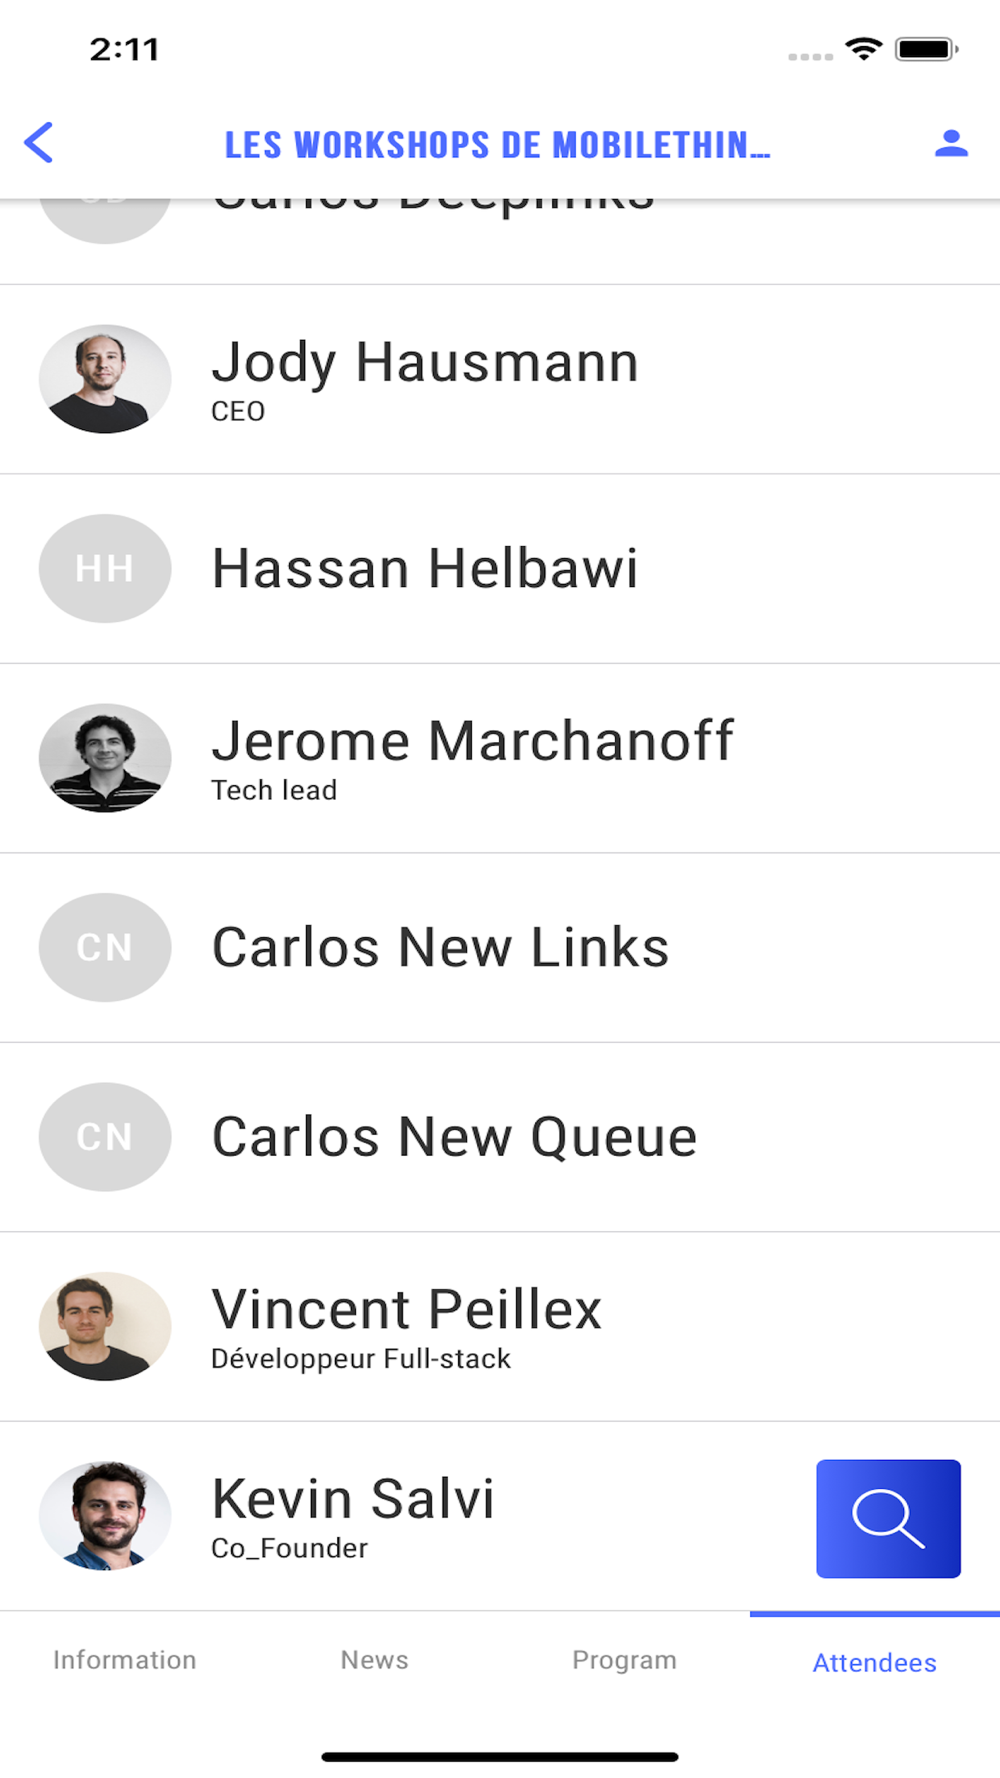The height and width of the screenshot is (1778, 1000).
Task: Select Hassan Helbawi from the list
Action: pyautogui.click(x=425, y=569)
